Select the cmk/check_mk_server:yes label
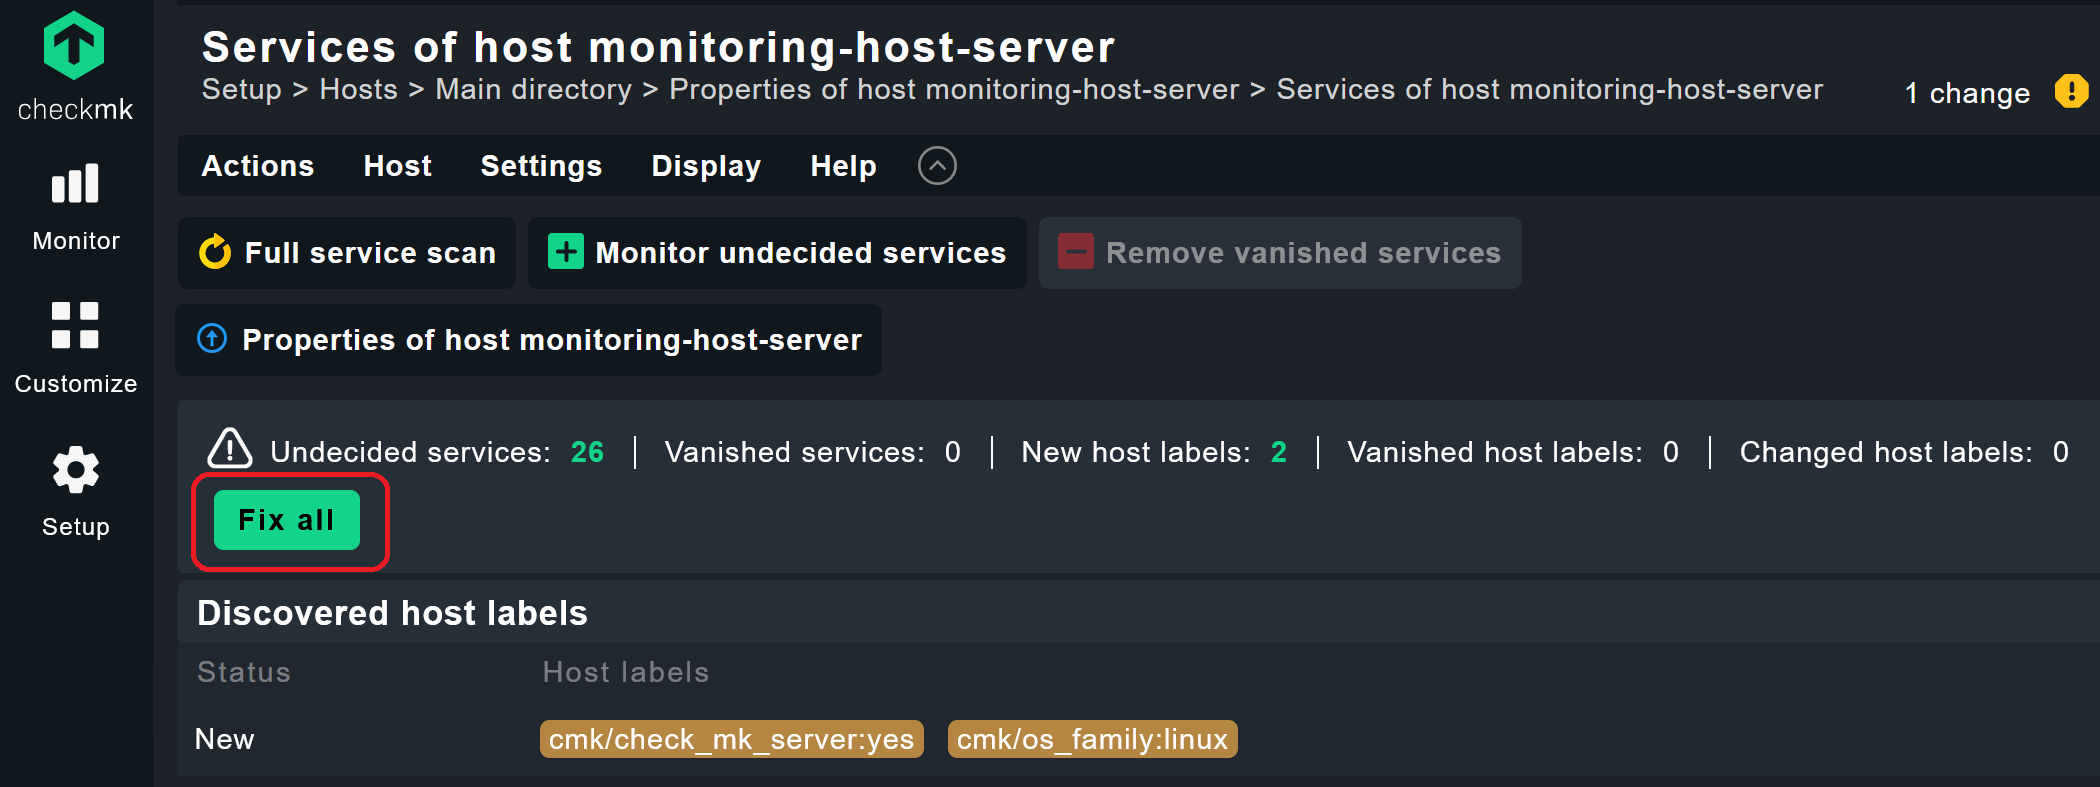This screenshot has width=2100, height=787. 732,739
